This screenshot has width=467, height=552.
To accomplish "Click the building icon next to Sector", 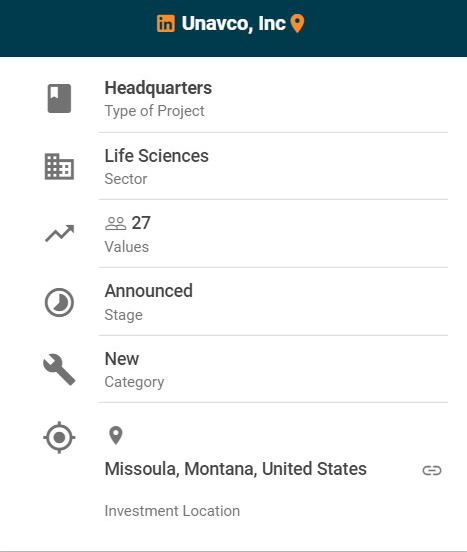I will click(59, 167).
